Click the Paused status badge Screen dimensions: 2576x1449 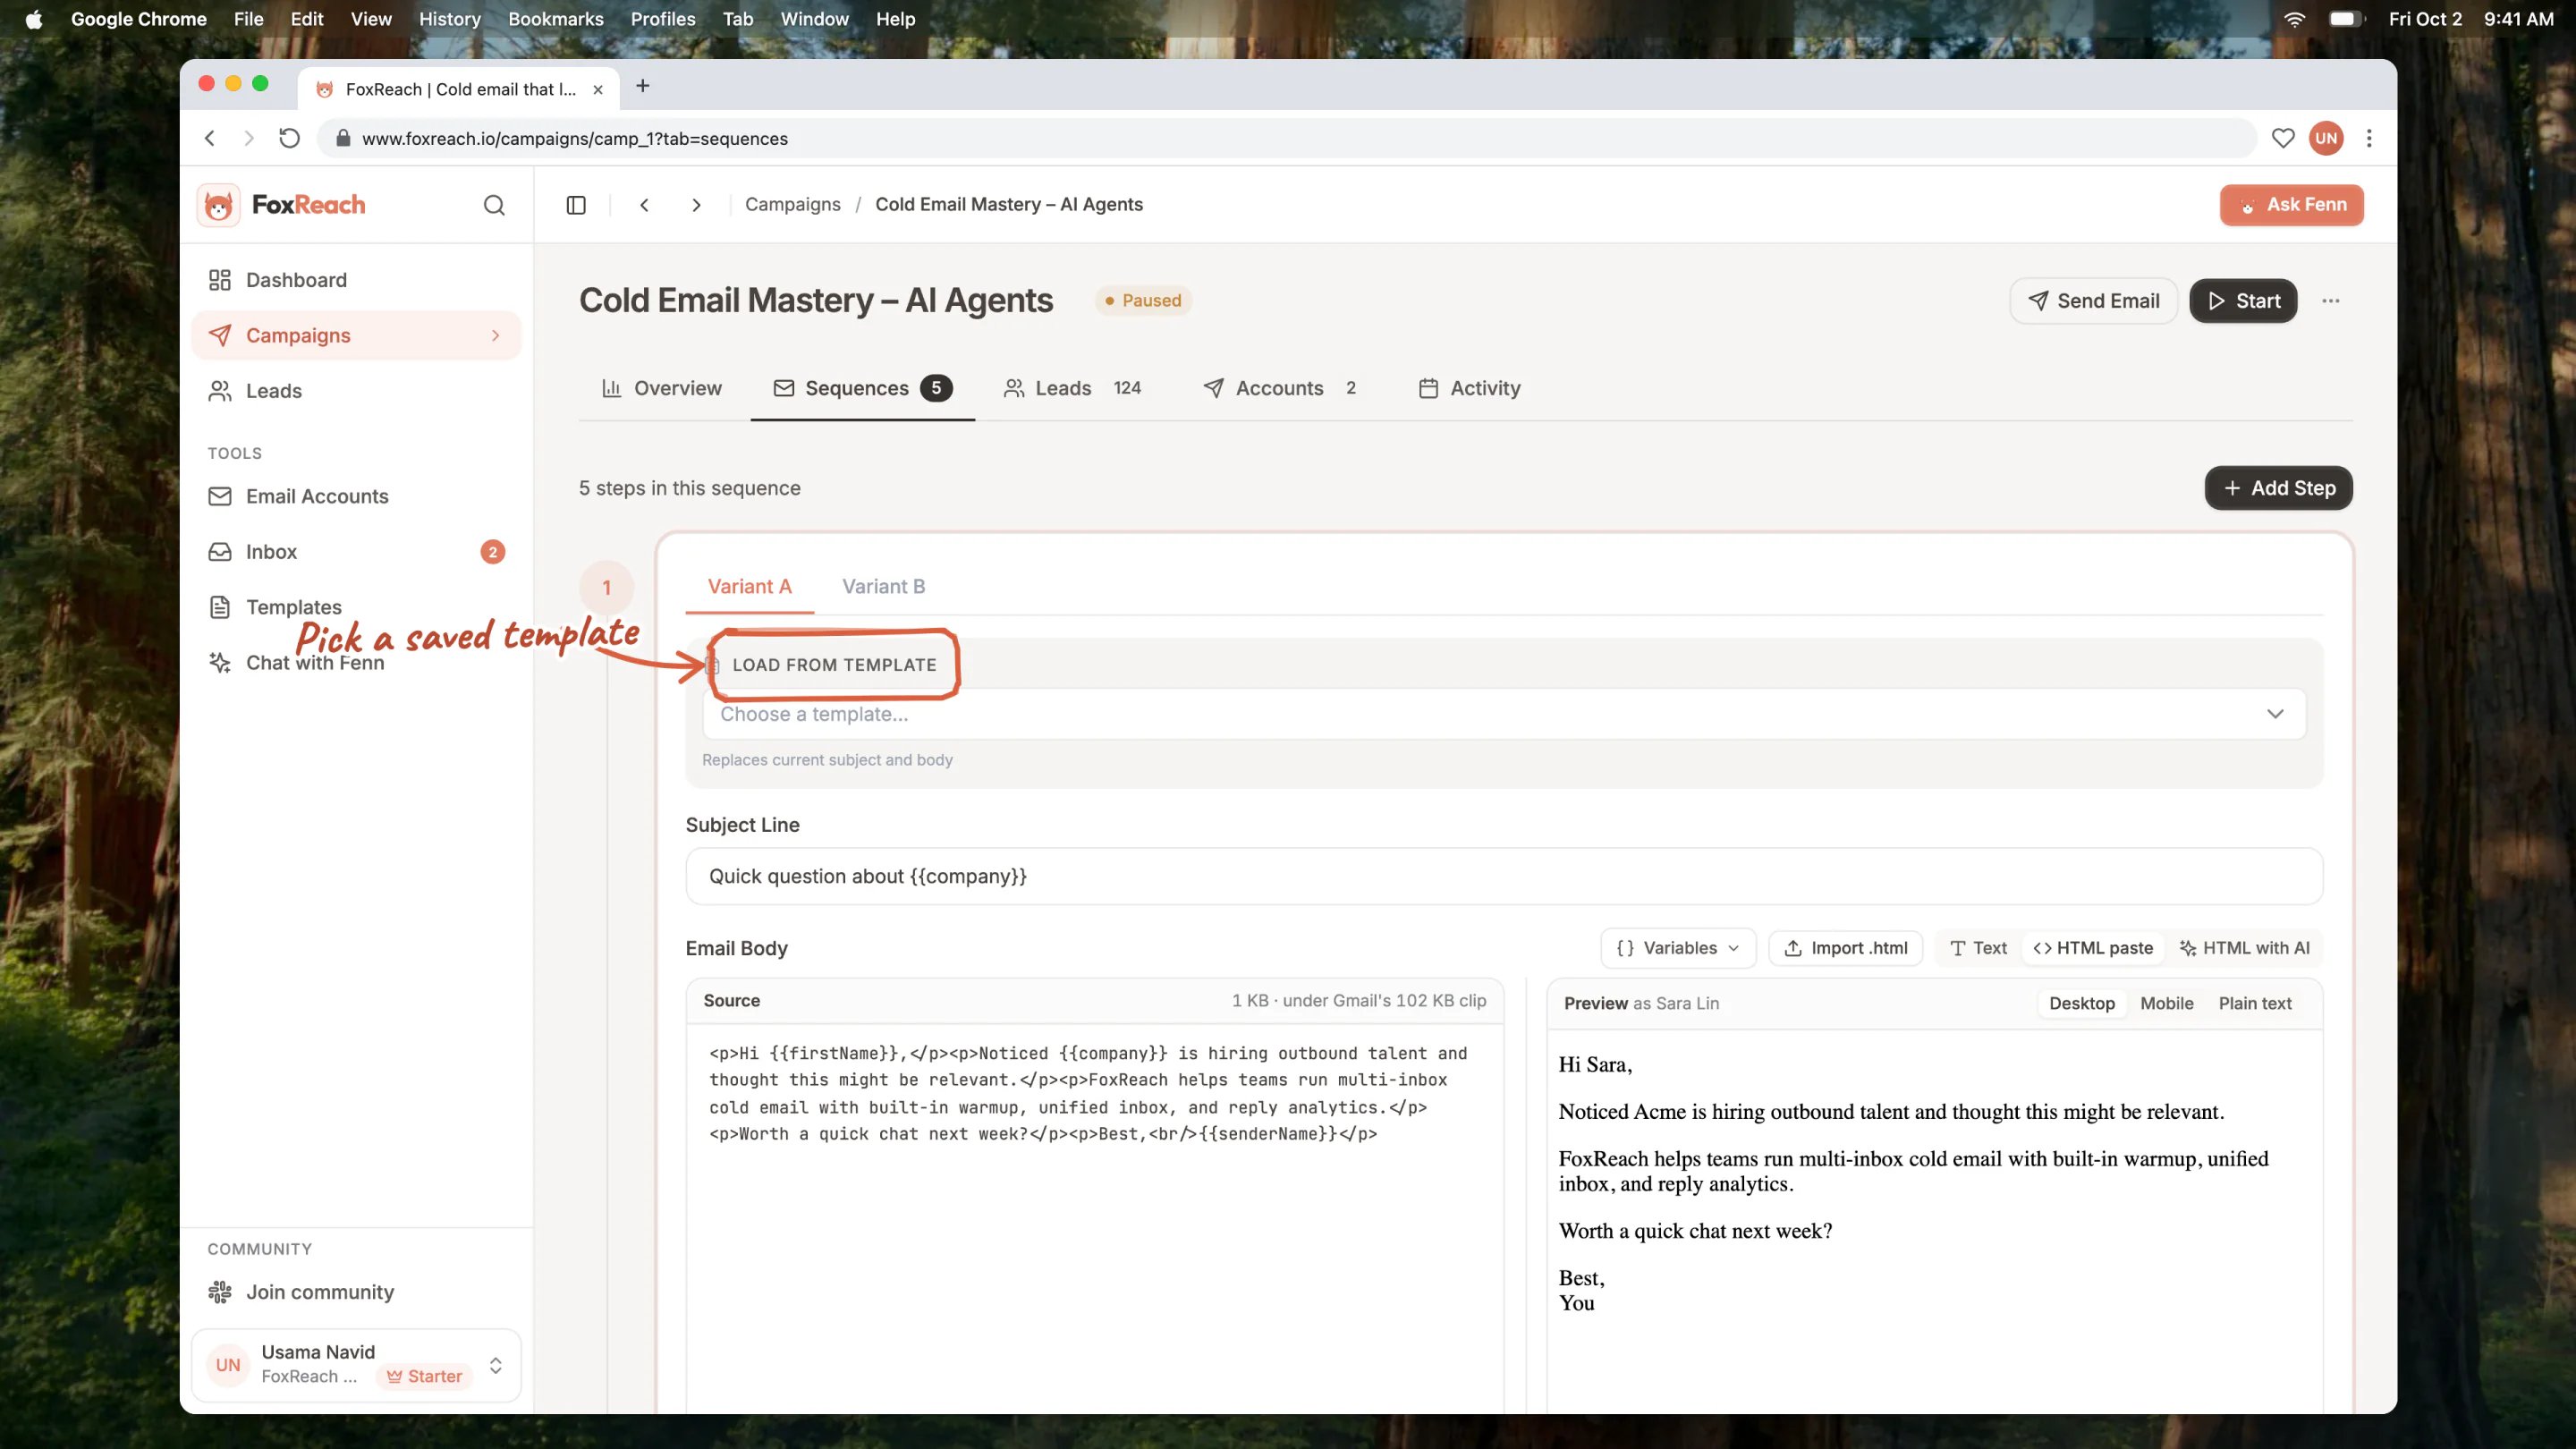pos(1143,301)
